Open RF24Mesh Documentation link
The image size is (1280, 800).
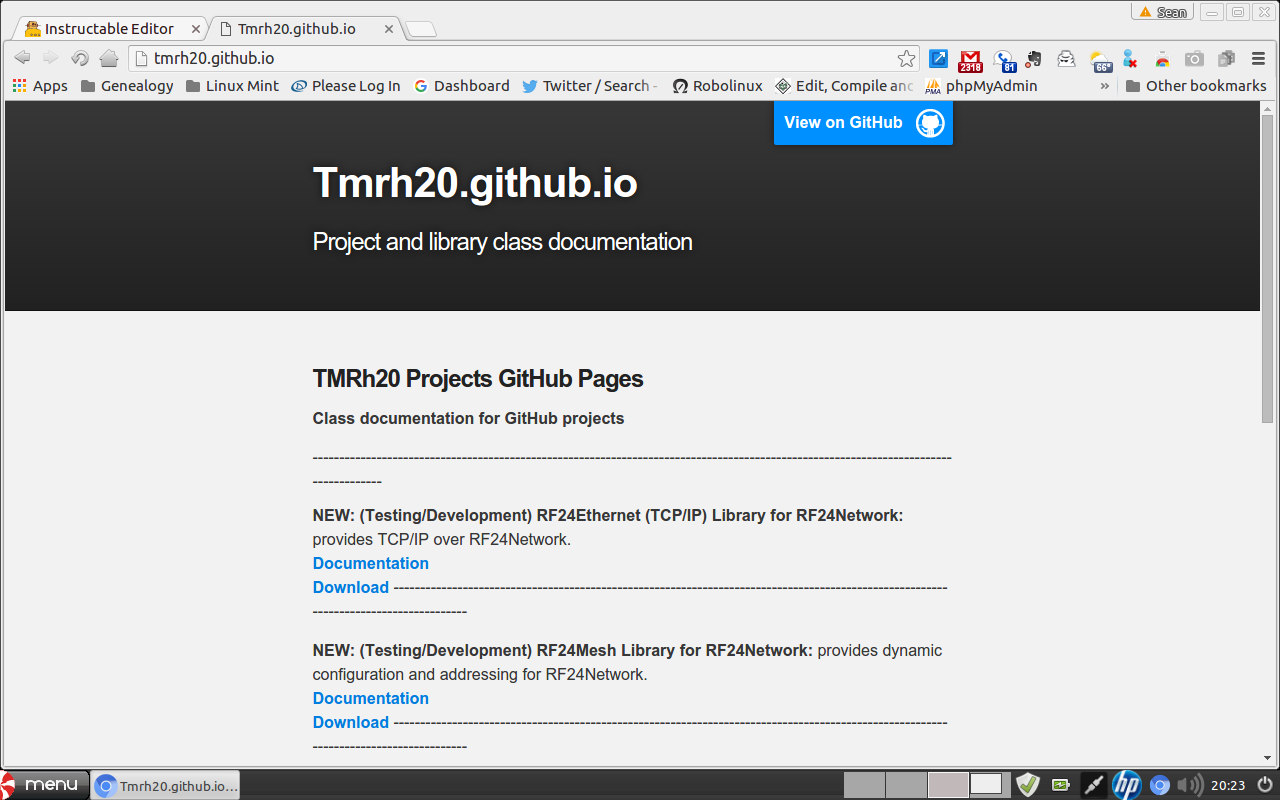(x=371, y=698)
